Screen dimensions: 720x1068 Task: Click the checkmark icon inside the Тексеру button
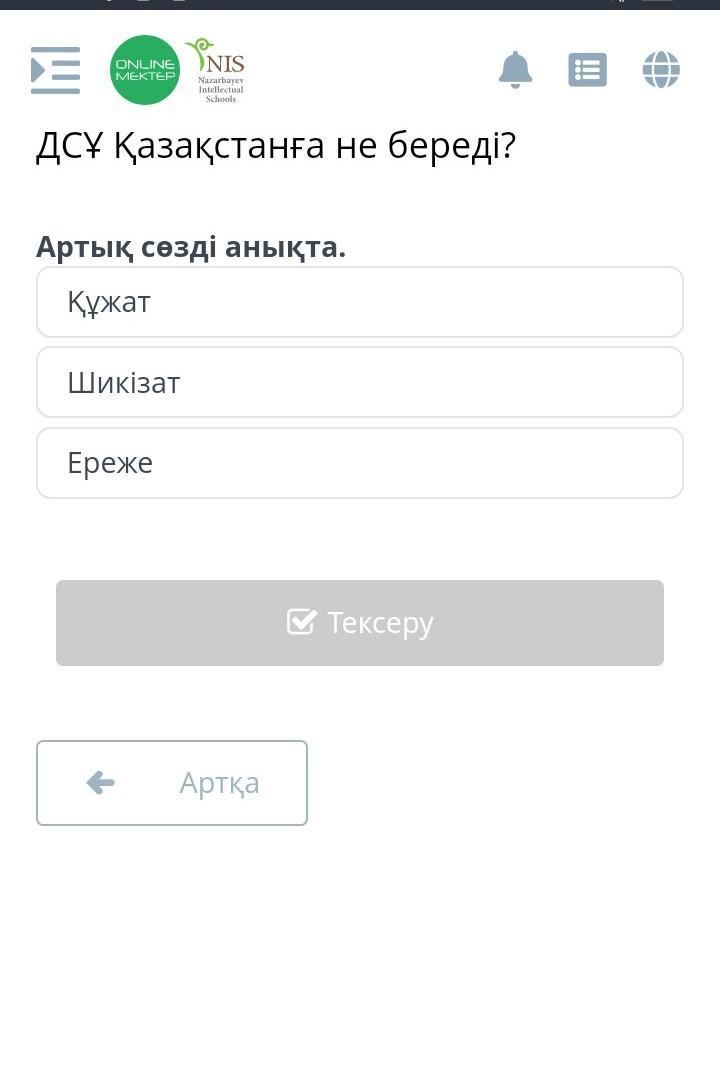tap(301, 622)
